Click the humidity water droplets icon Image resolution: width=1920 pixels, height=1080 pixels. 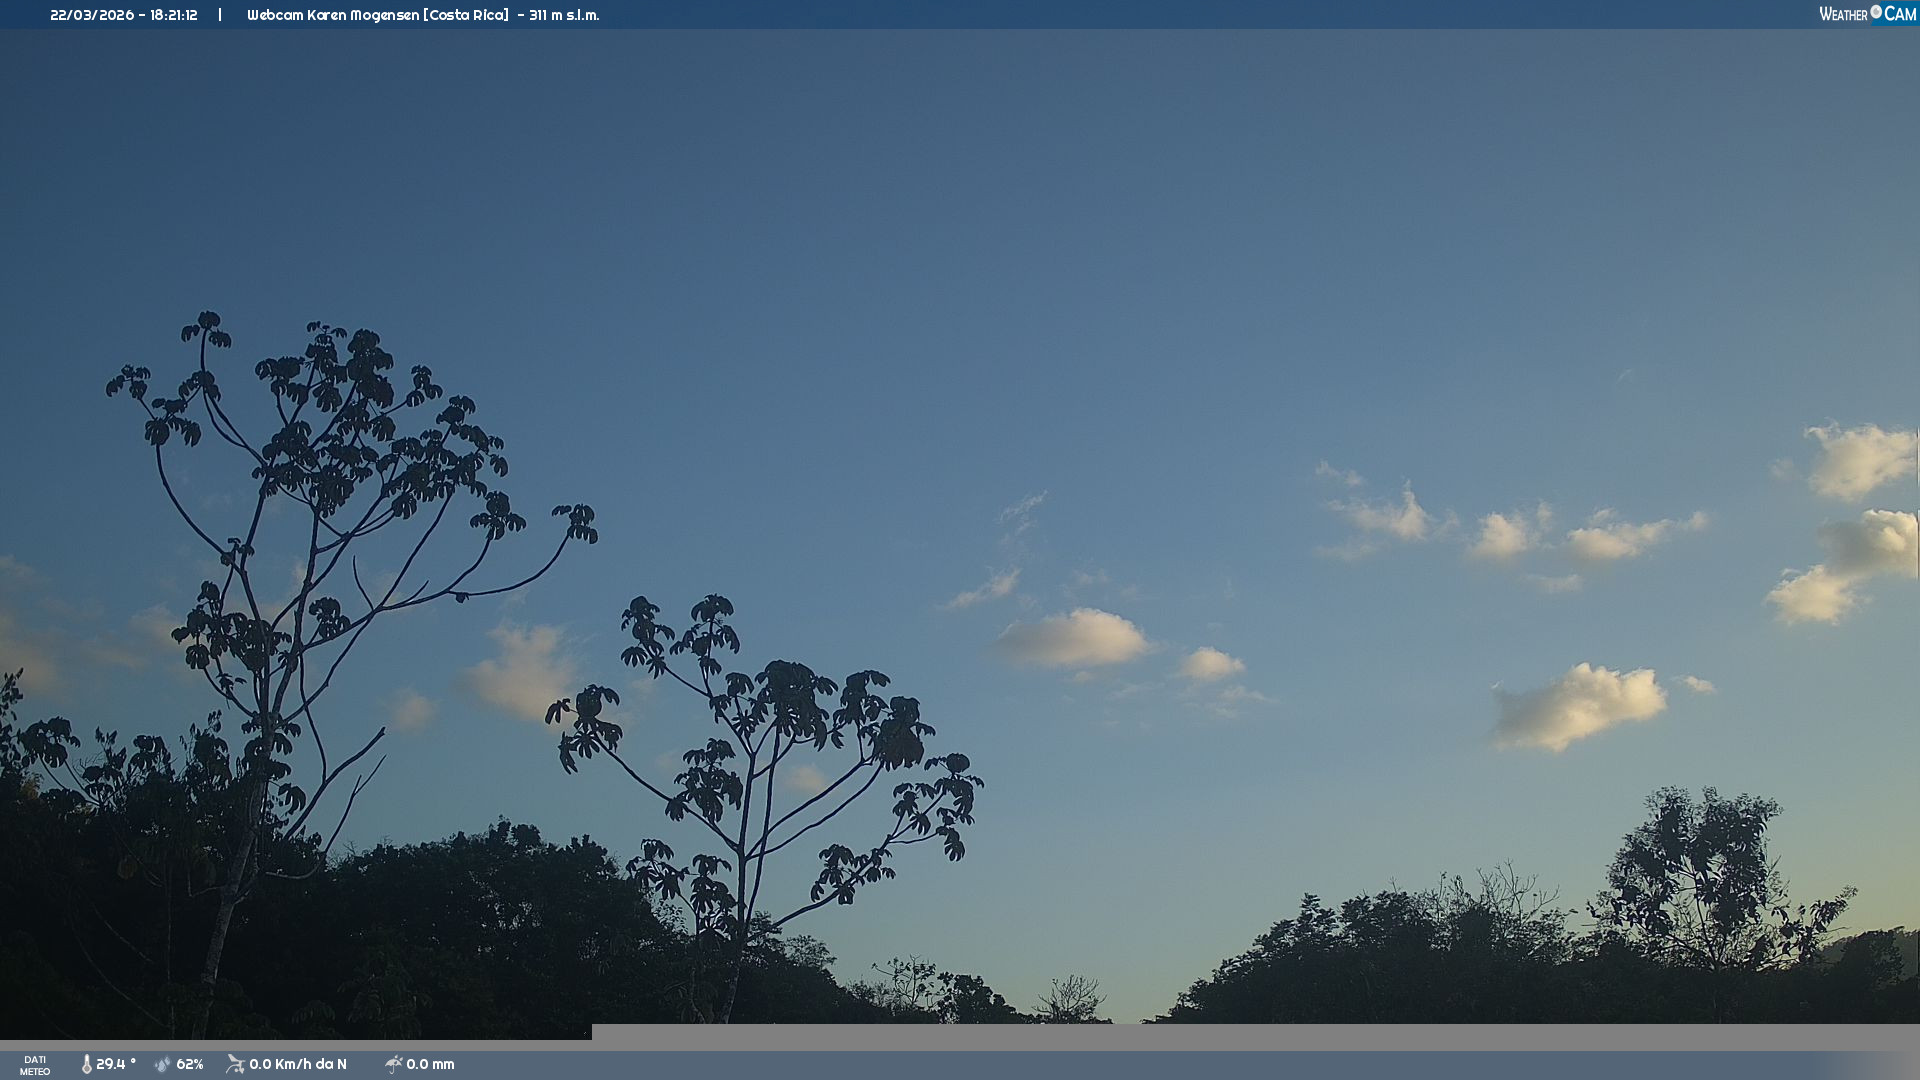[x=163, y=1064]
